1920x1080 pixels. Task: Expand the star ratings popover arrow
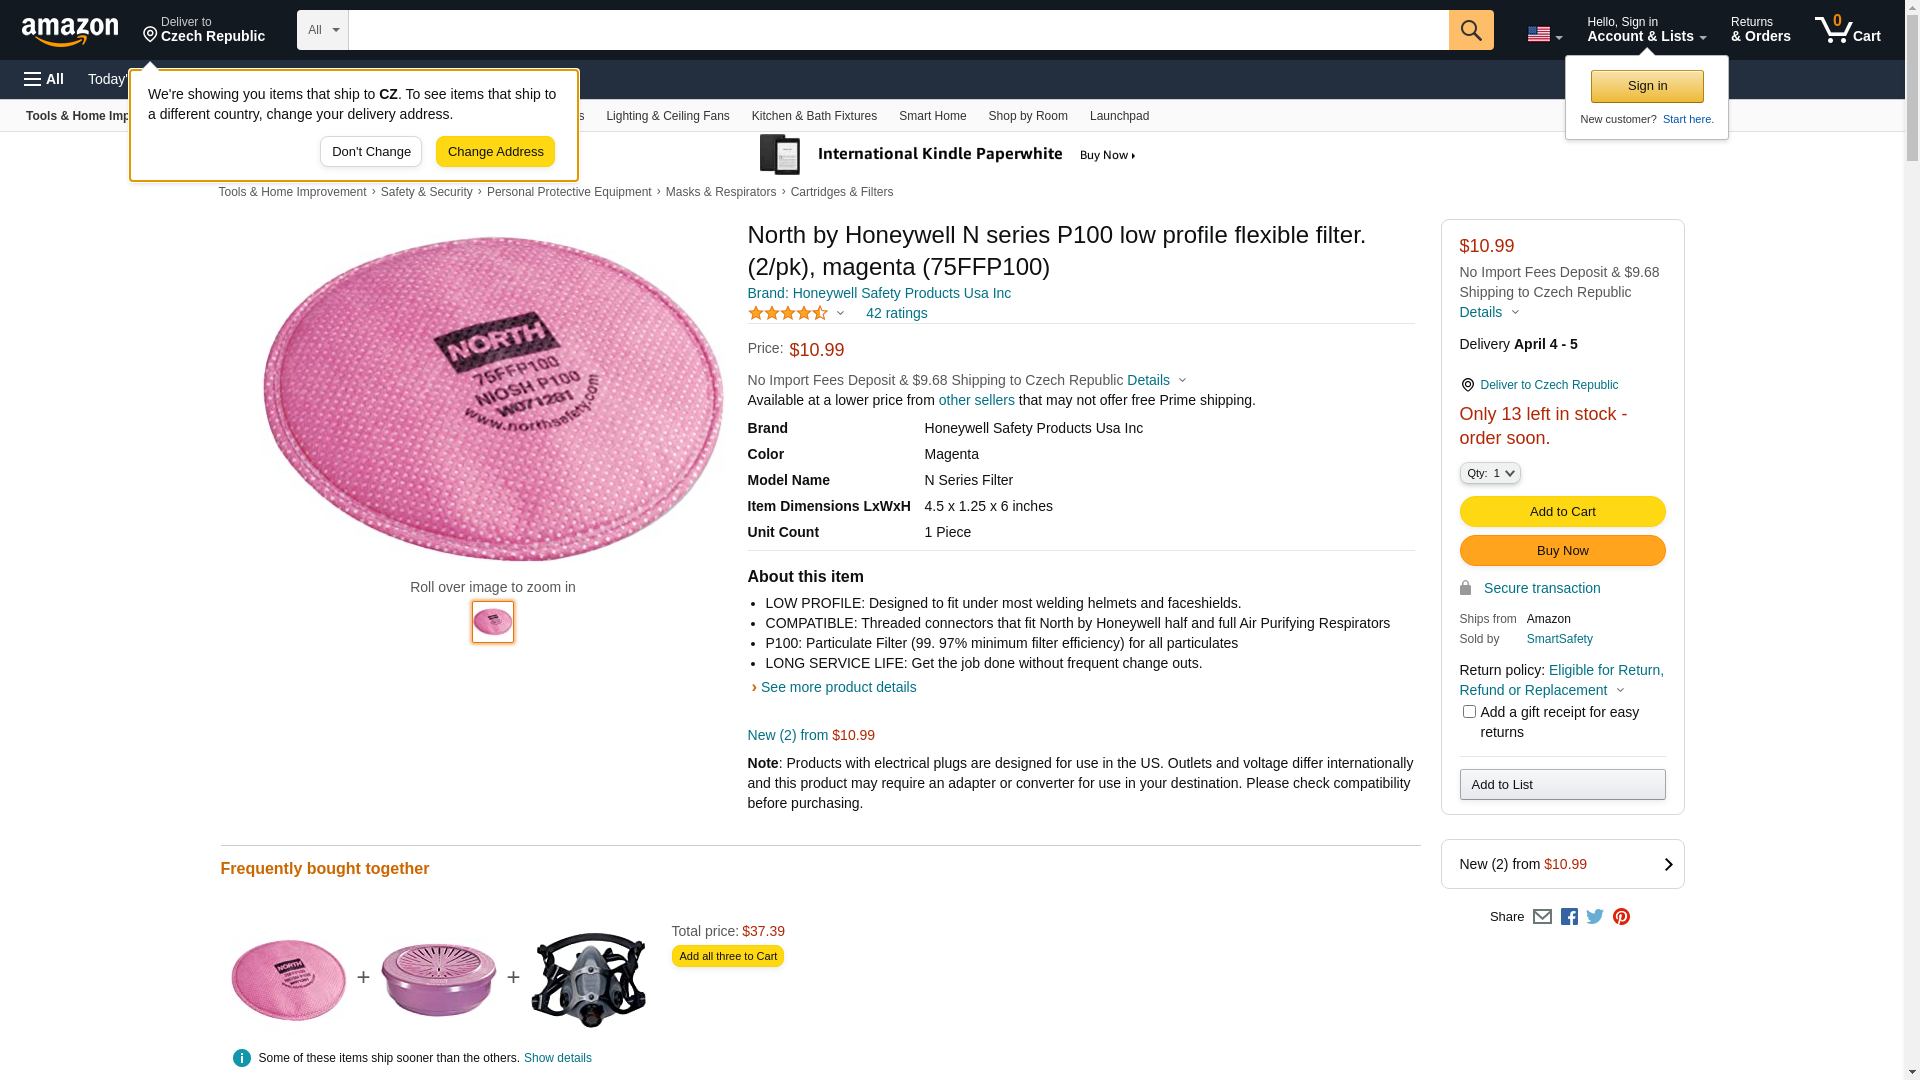pos(840,314)
